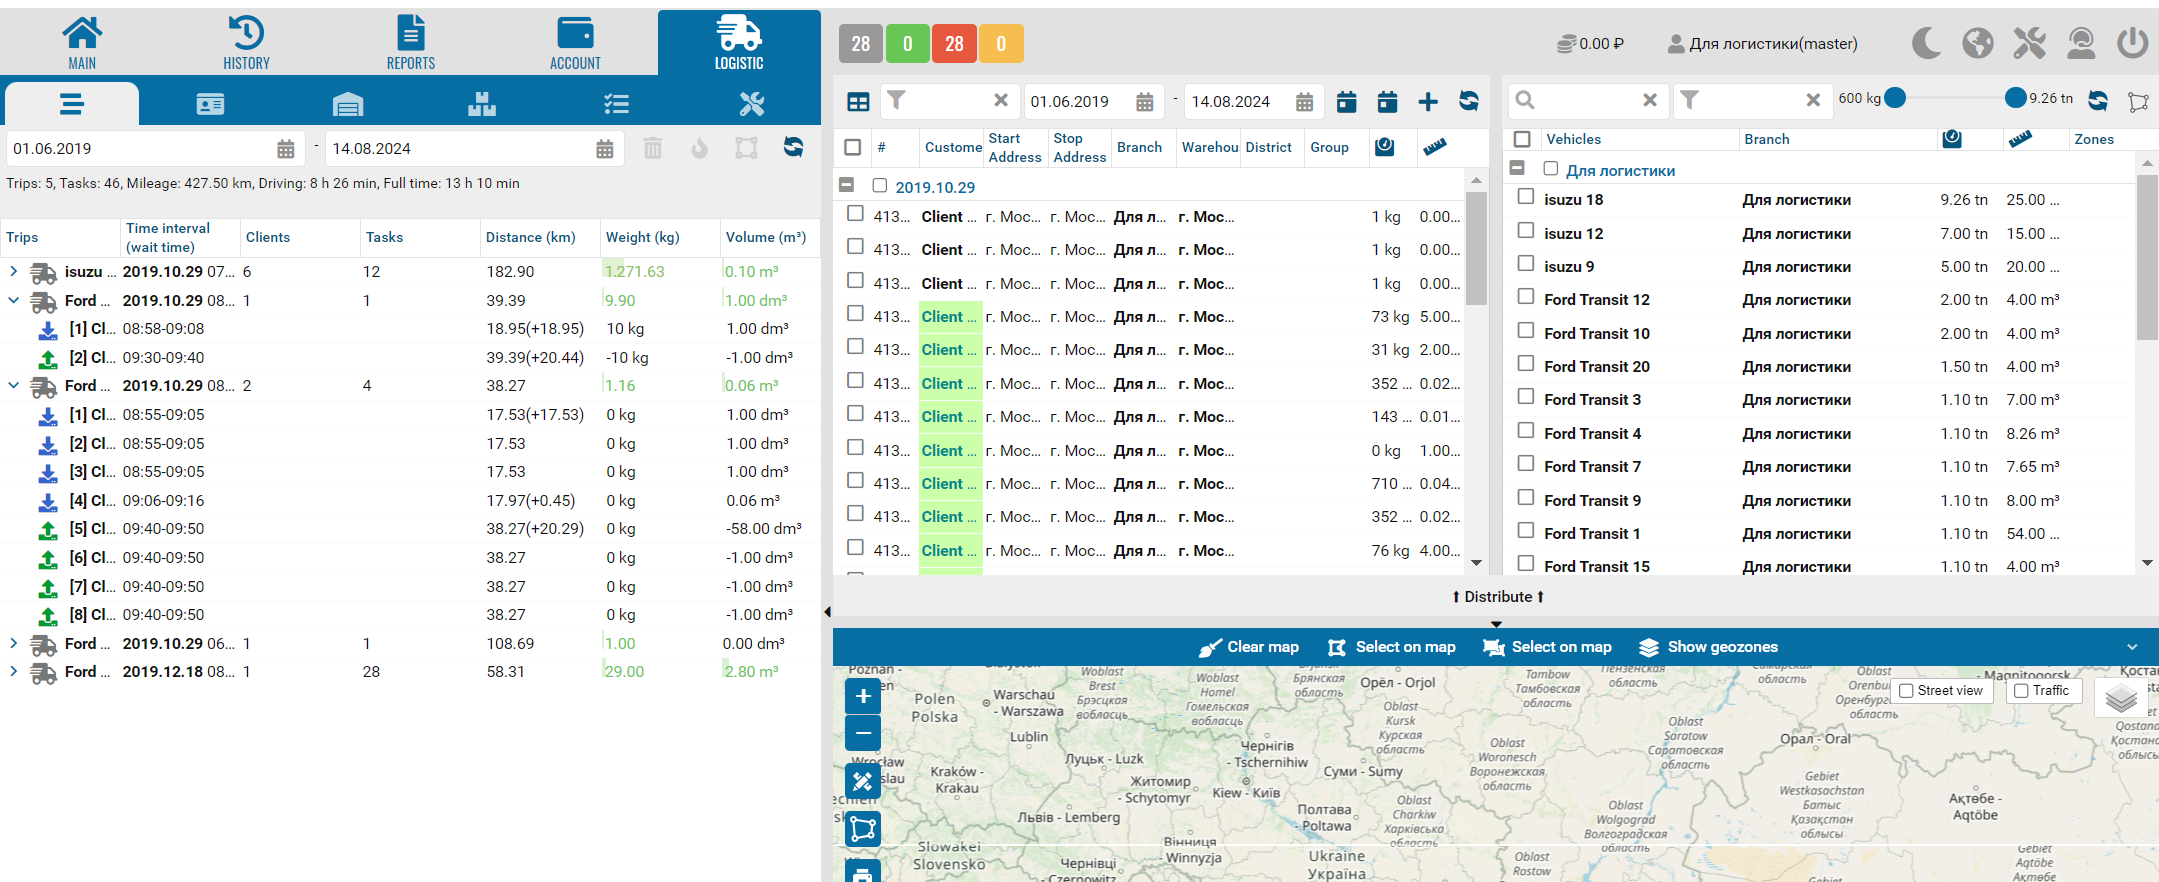Screen dimensions: 2159x882
Task: Click the Distribute button
Action: 1497,597
